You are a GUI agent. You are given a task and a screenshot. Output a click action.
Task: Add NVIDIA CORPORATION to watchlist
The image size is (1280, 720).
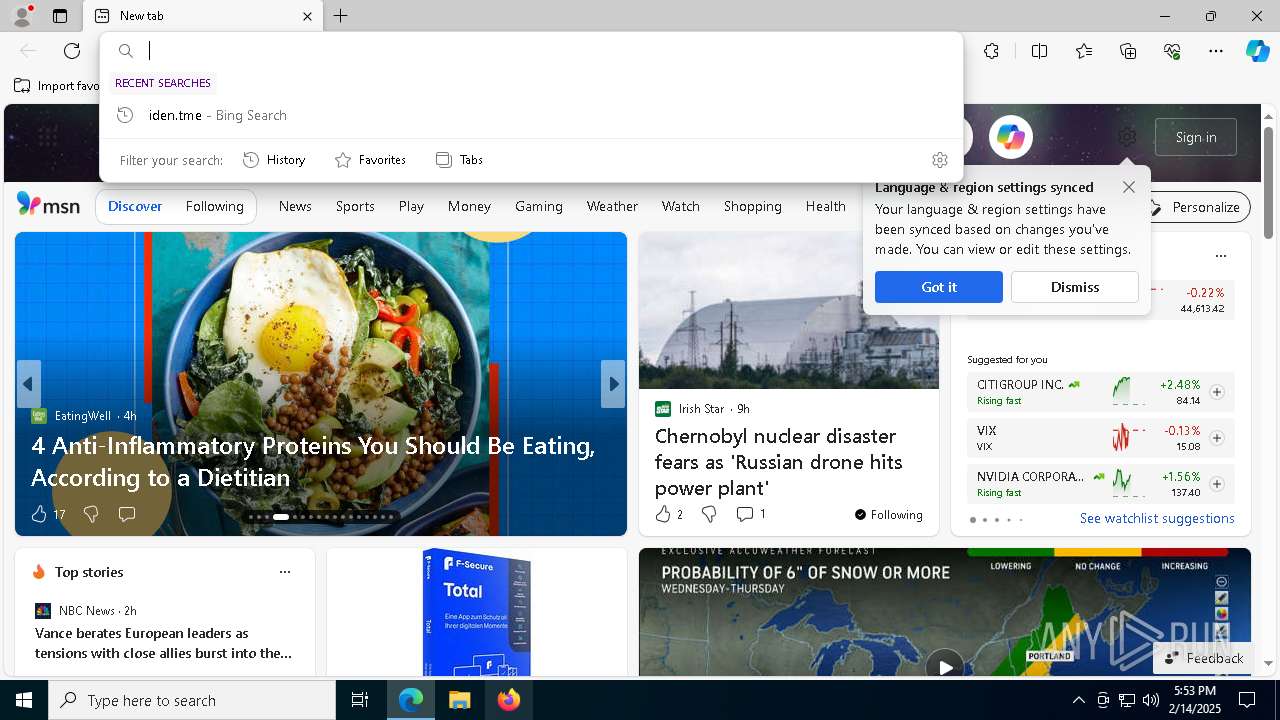click(x=1216, y=484)
